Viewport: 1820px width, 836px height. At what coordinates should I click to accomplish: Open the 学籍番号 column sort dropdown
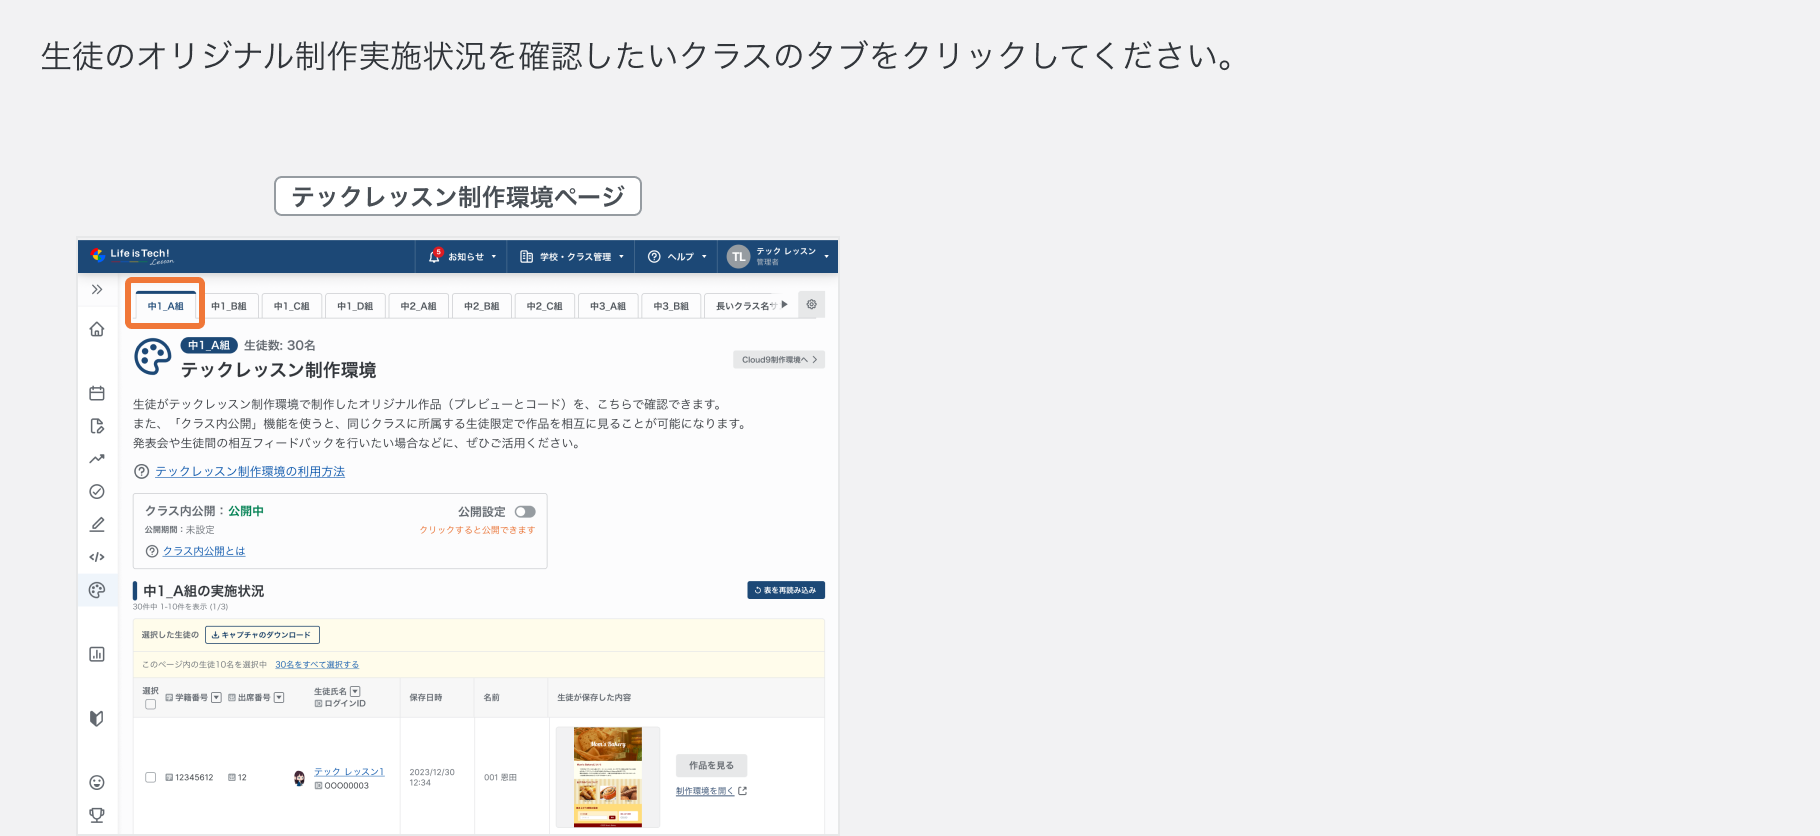[216, 697]
